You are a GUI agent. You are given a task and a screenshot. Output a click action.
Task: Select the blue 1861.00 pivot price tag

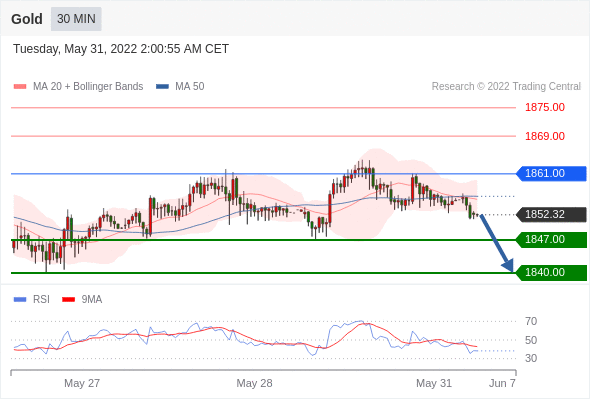(x=551, y=173)
